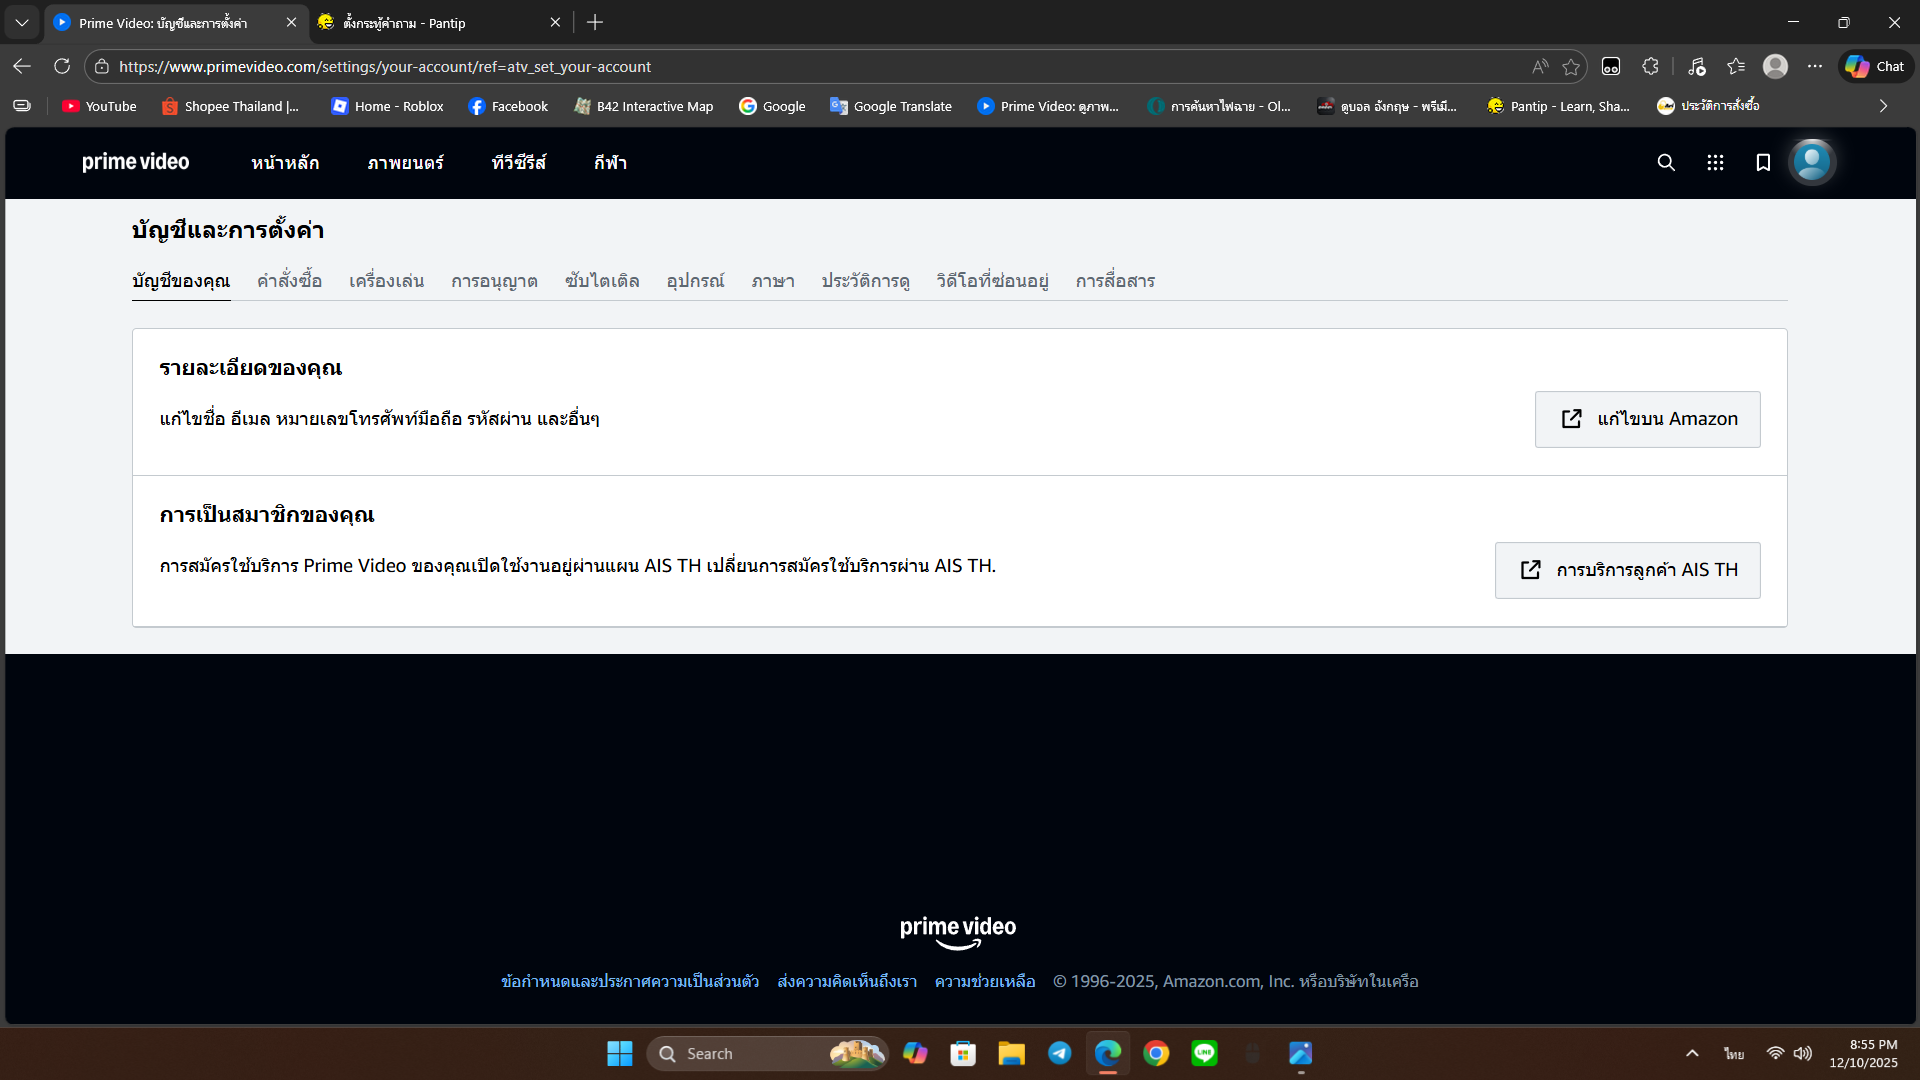Switch to the อุปกรณ์ settings tab
Image resolution: width=1920 pixels, height=1080 pixels.
[x=695, y=281]
